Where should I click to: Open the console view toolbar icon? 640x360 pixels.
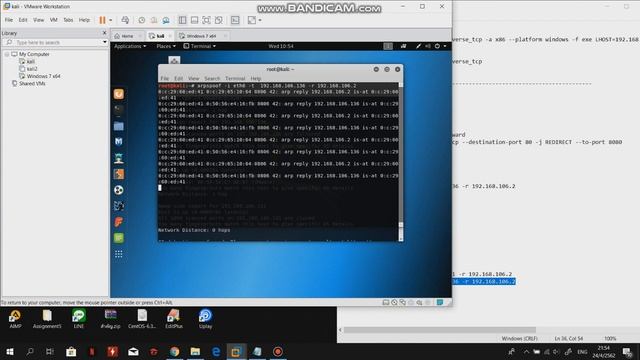[235, 20]
